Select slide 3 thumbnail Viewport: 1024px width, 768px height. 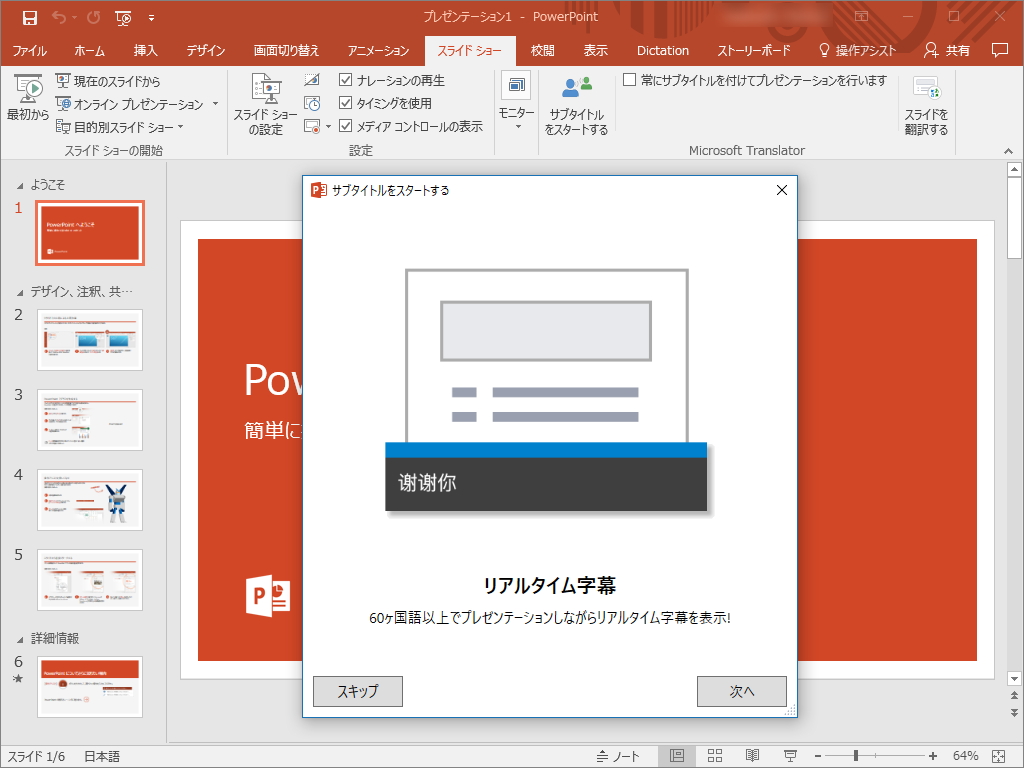pyautogui.click(x=90, y=420)
